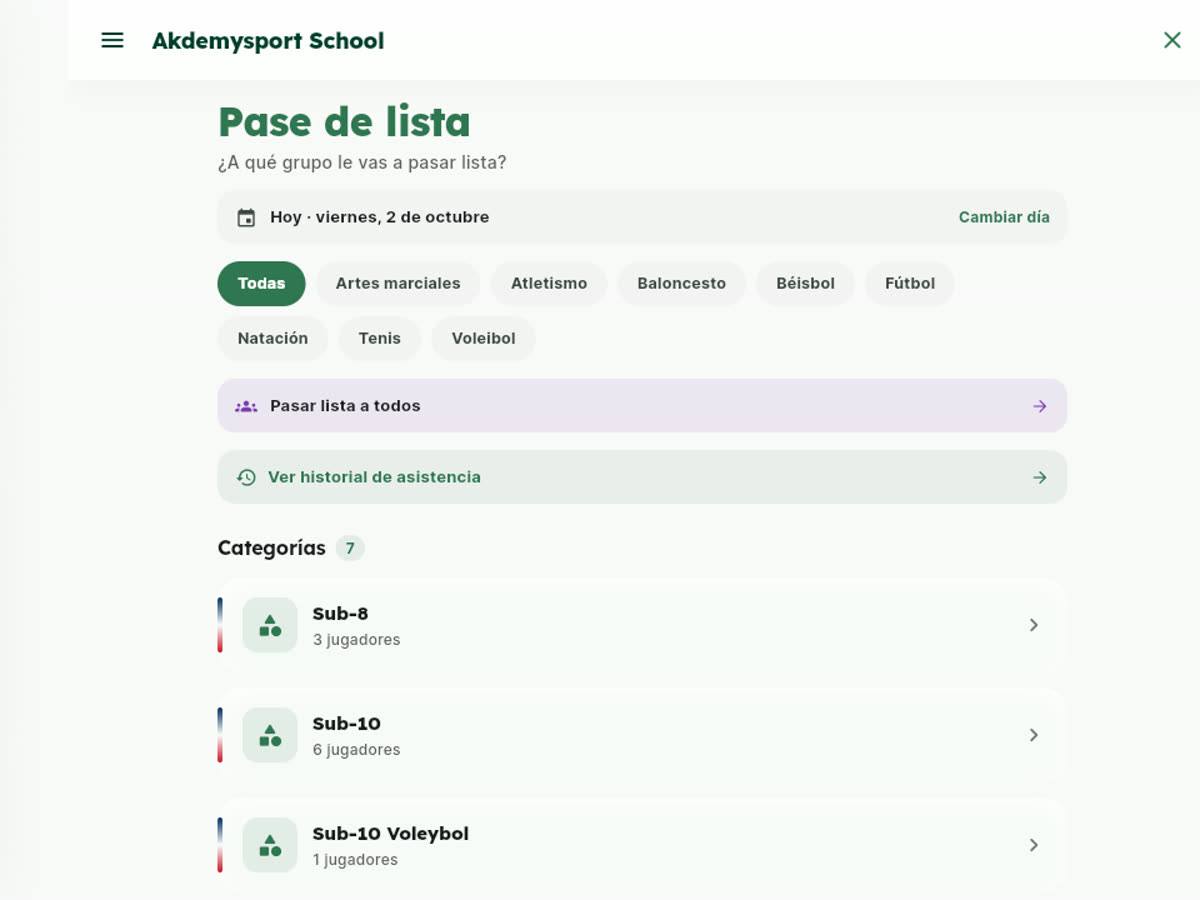Viewport: 1200px width, 900px height.
Task: Open the hamburger navigation menu
Action: (x=113, y=40)
